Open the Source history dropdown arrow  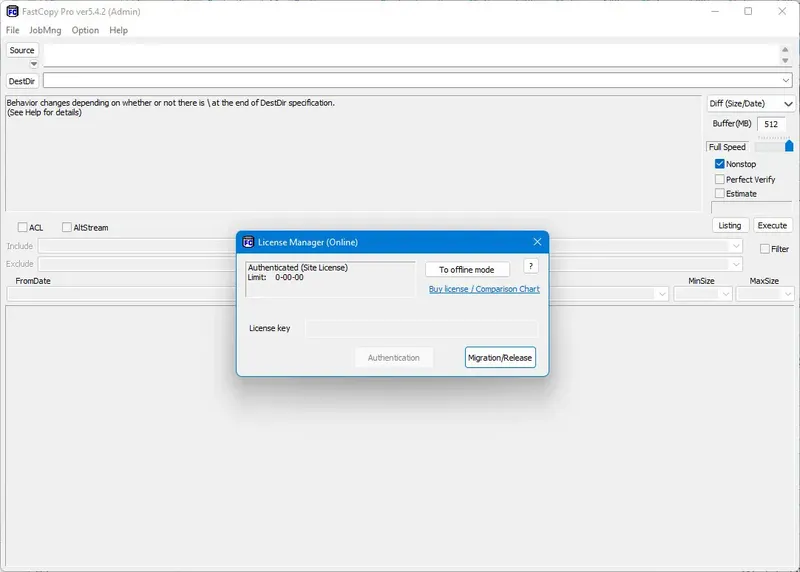coord(34,64)
